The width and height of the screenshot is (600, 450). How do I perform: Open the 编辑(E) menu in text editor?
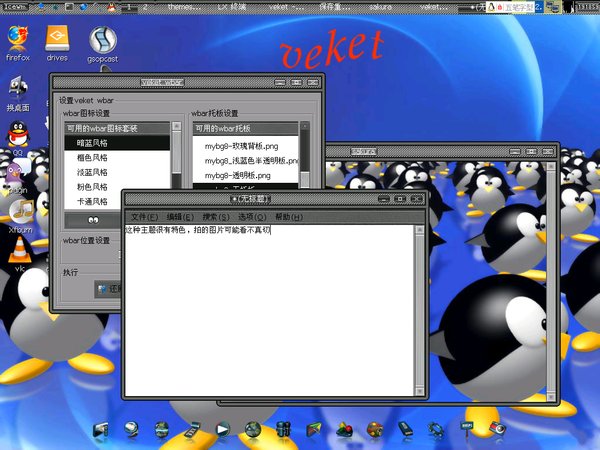181,217
